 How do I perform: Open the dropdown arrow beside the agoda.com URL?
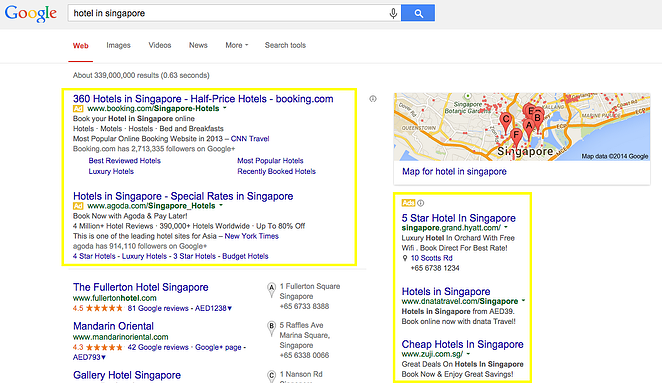point(221,206)
